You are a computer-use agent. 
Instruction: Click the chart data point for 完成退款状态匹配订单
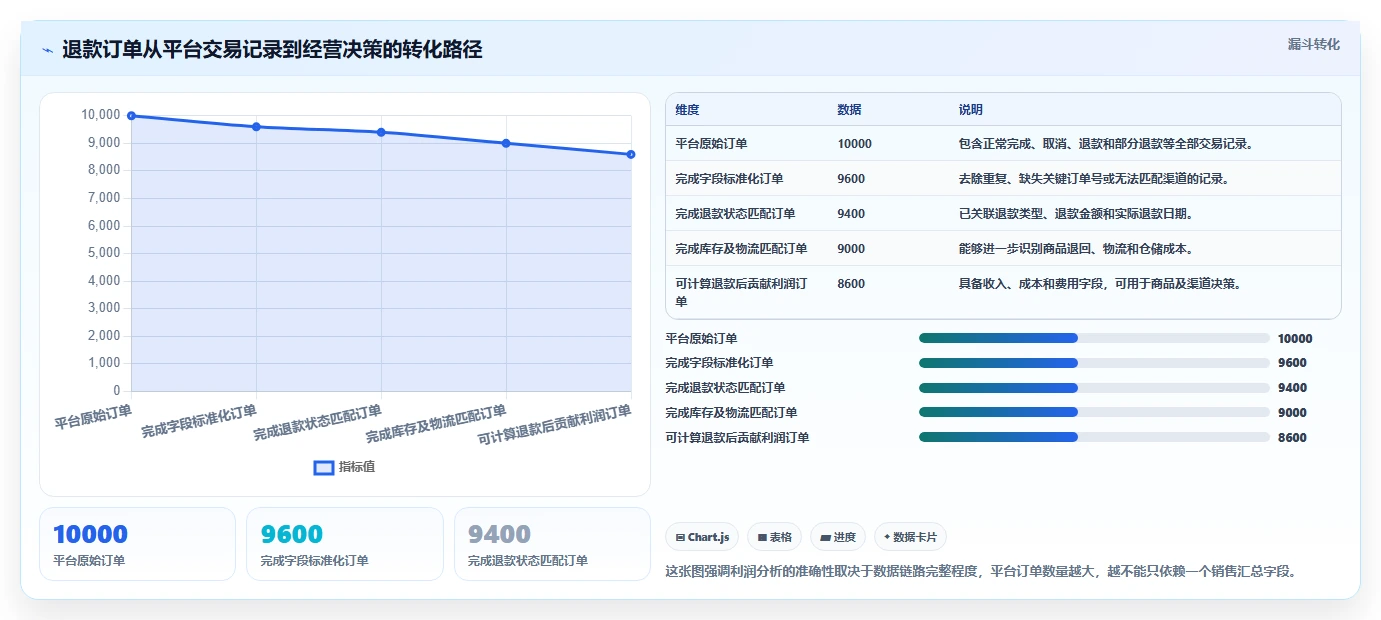click(381, 132)
